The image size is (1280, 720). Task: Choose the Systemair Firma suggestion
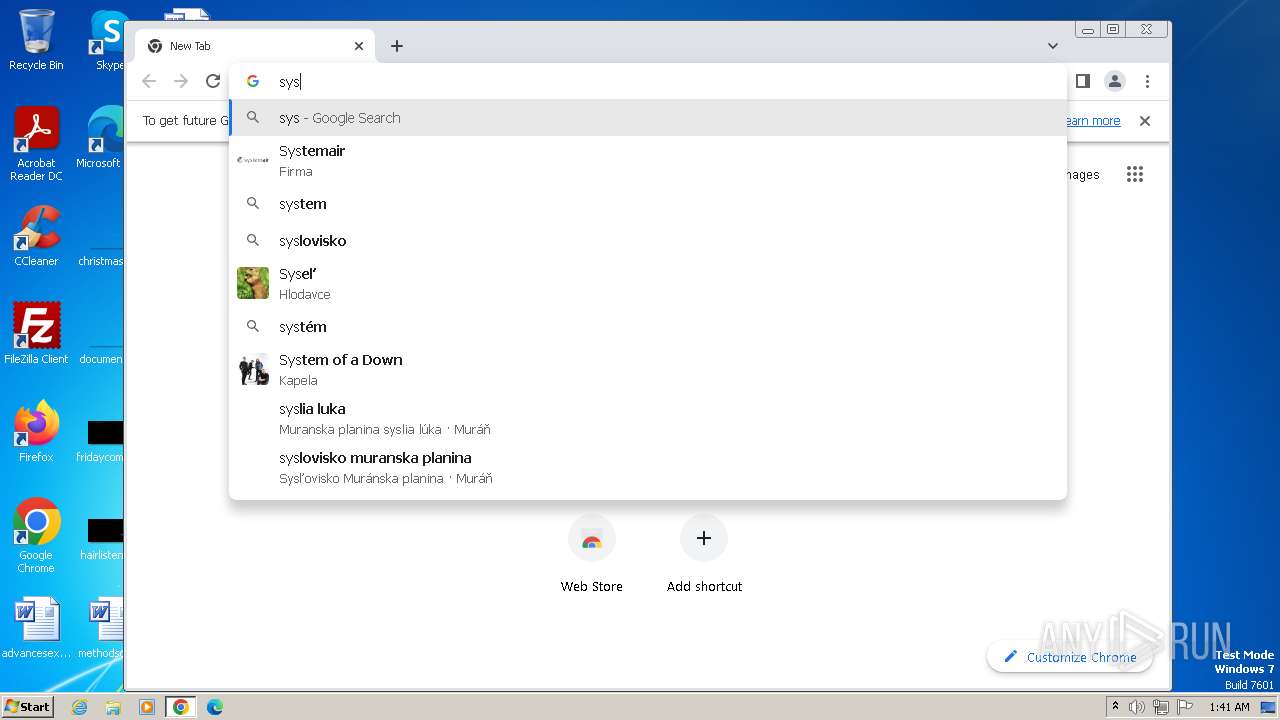tap(648, 160)
